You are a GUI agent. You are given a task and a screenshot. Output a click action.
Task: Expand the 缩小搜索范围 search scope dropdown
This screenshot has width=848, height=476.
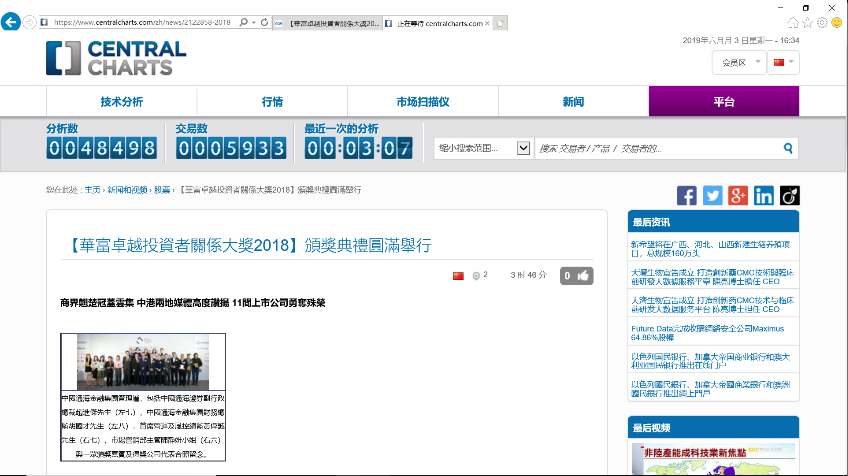482,148
